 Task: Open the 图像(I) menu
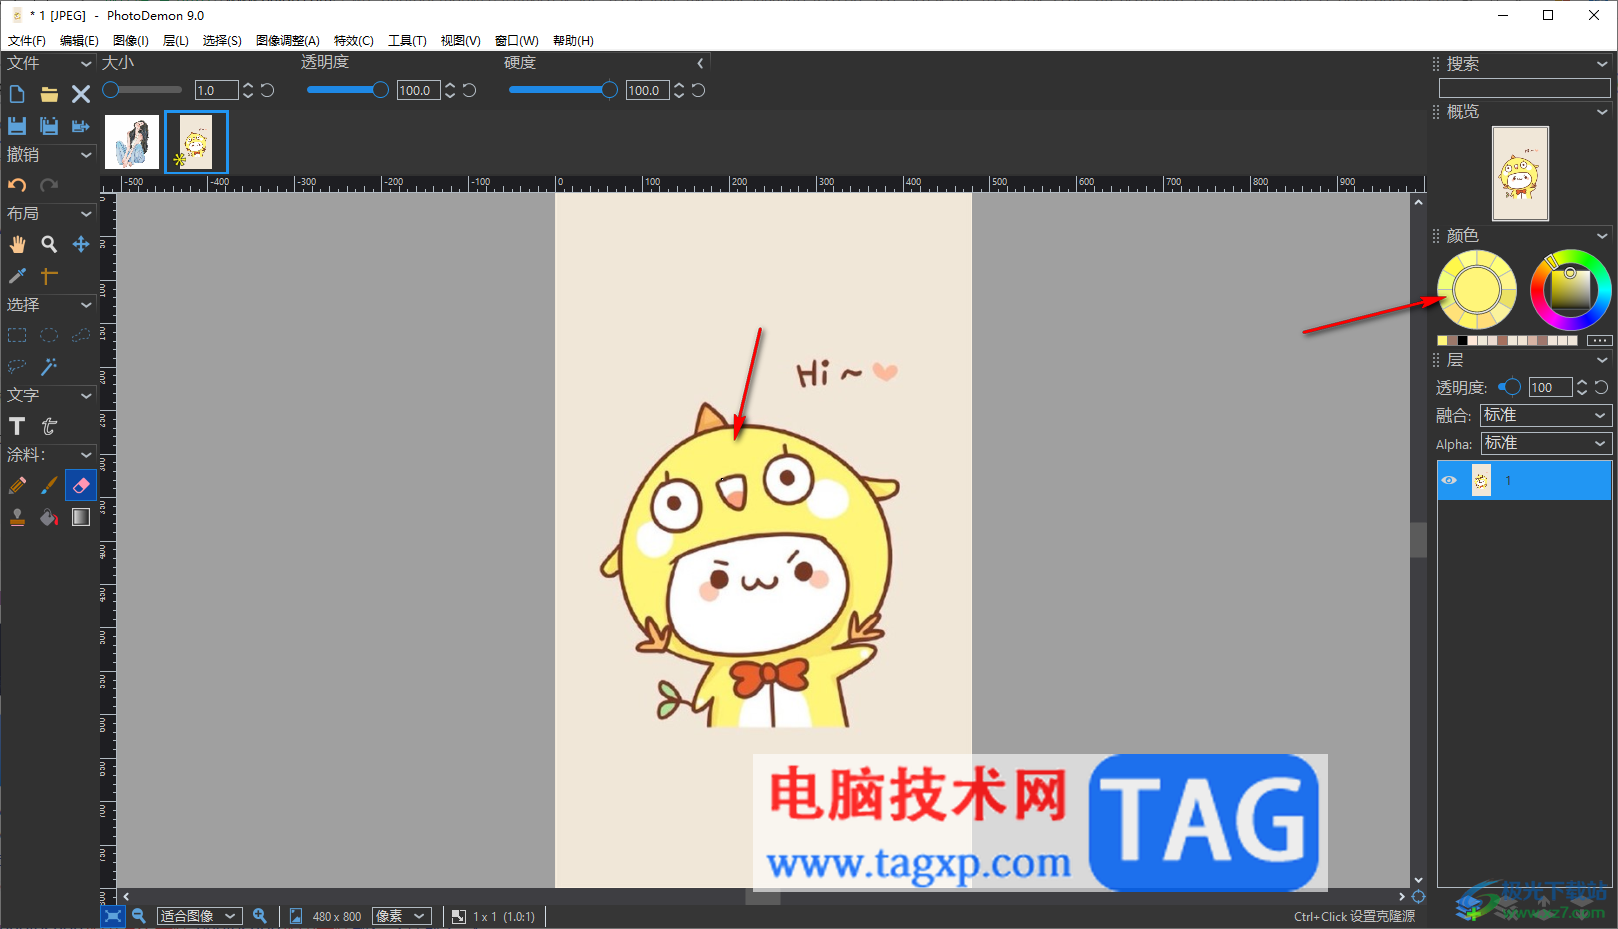point(131,41)
